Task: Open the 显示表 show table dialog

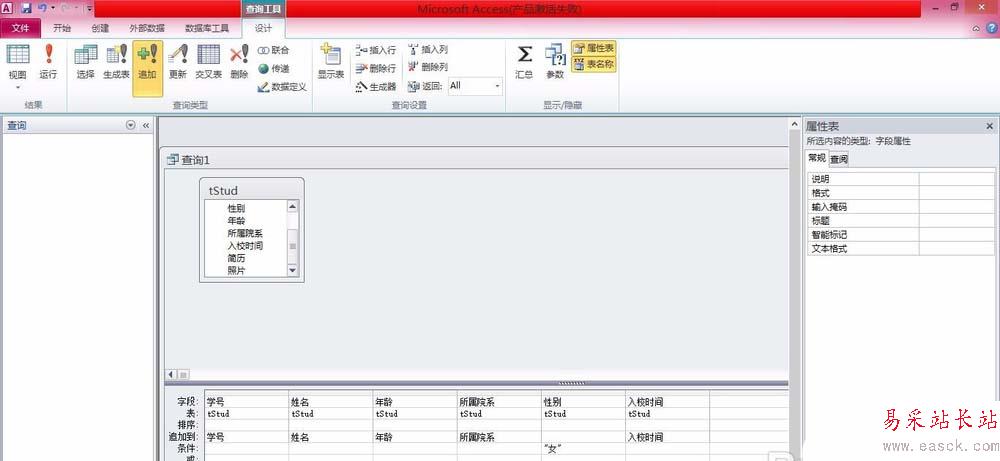Action: click(x=331, y=62)
